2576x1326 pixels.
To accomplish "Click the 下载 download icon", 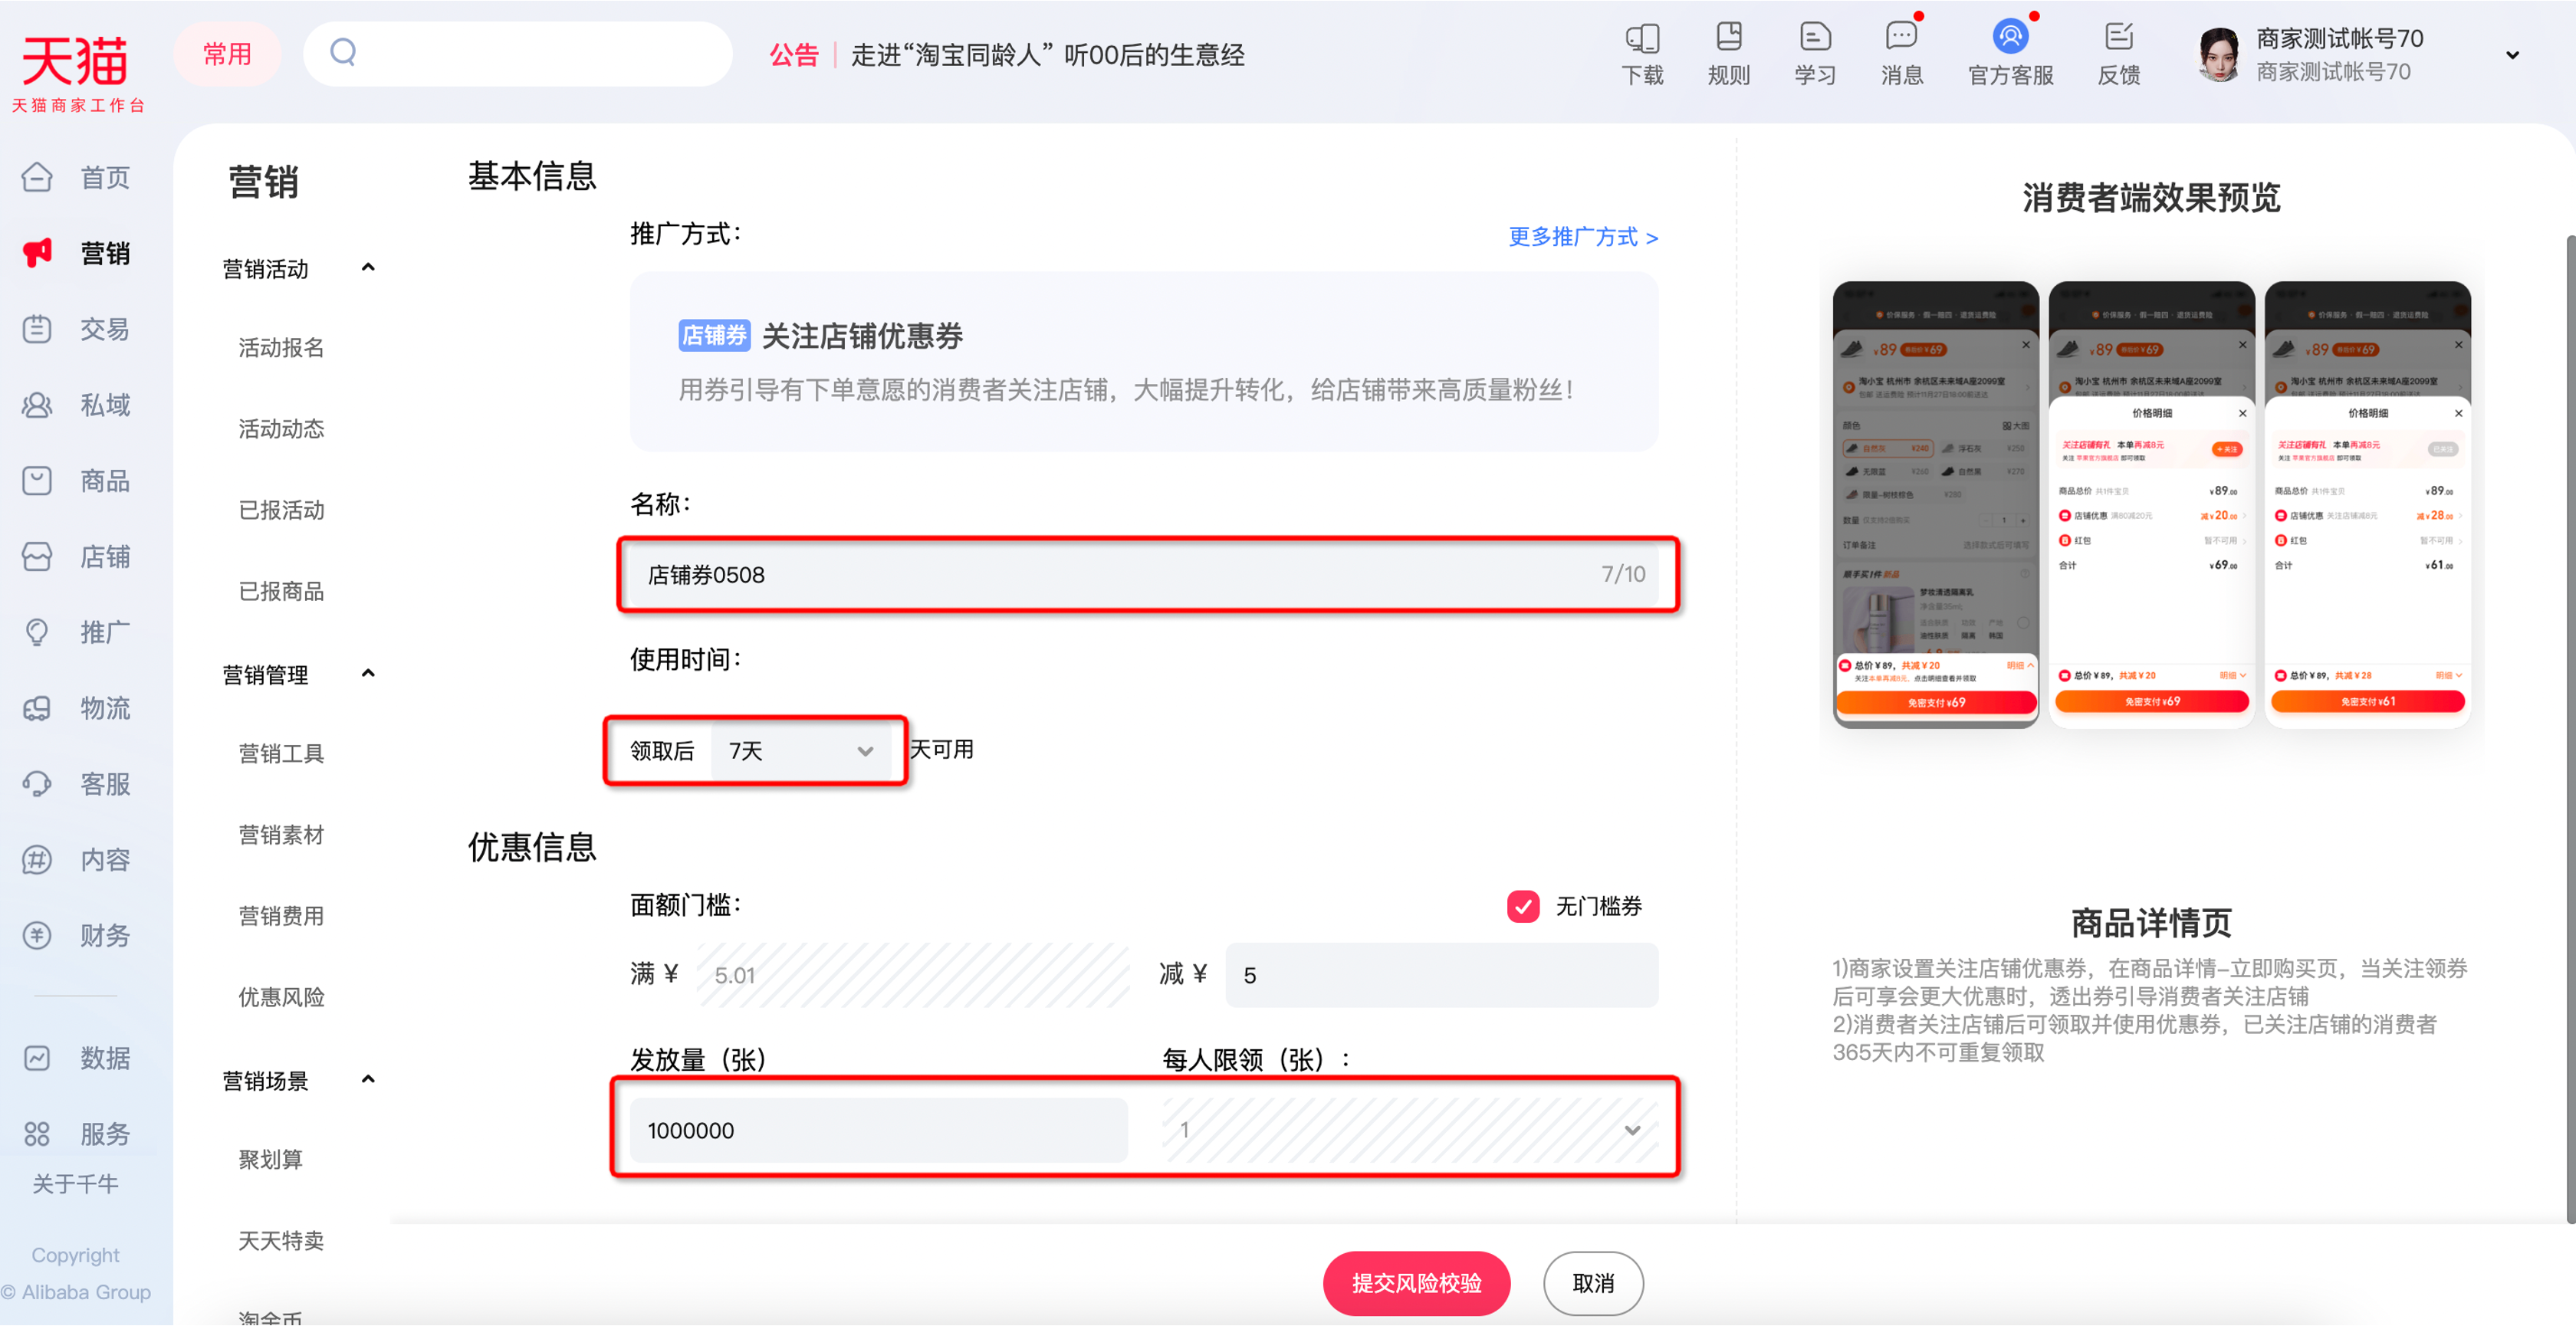I will pos(1642,38).
